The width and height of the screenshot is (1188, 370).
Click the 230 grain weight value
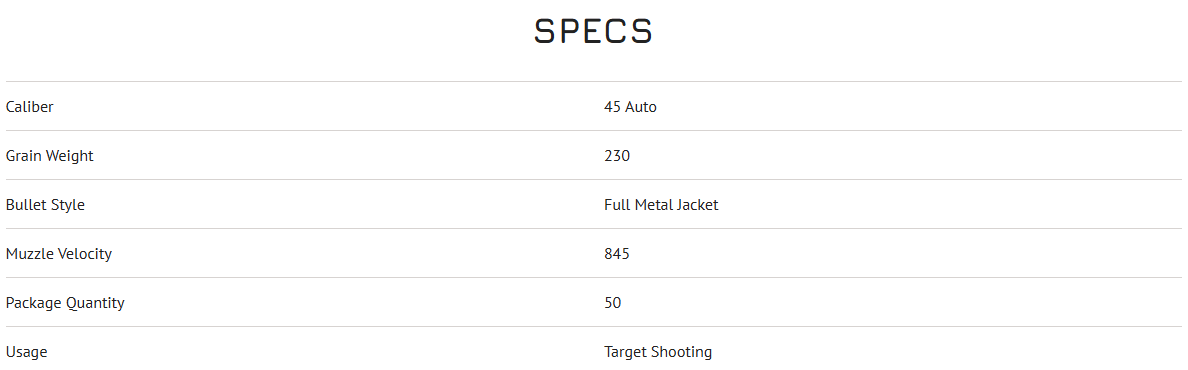pos(617,156)
